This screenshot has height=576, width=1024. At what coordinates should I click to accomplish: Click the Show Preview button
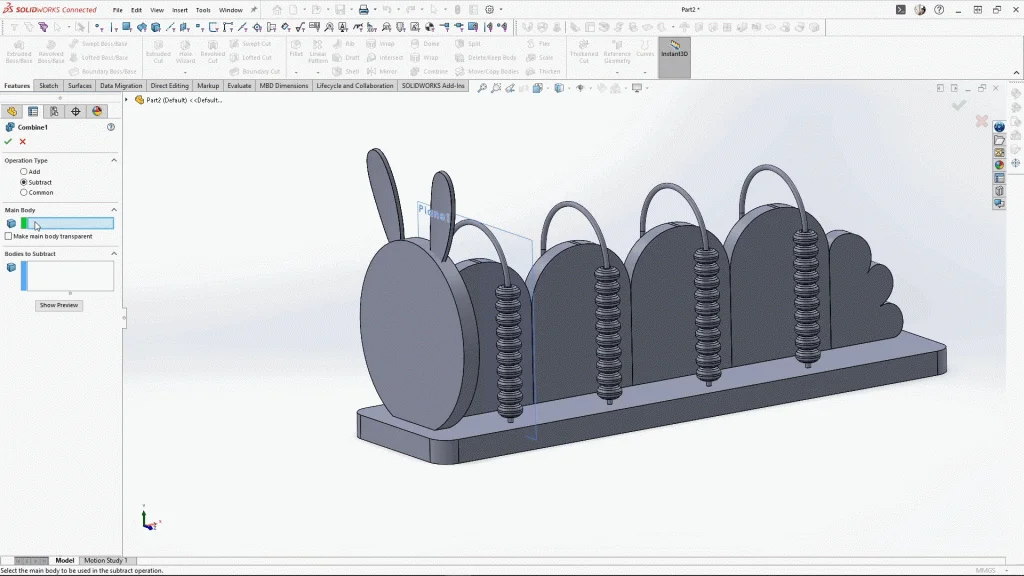[59, 305]
